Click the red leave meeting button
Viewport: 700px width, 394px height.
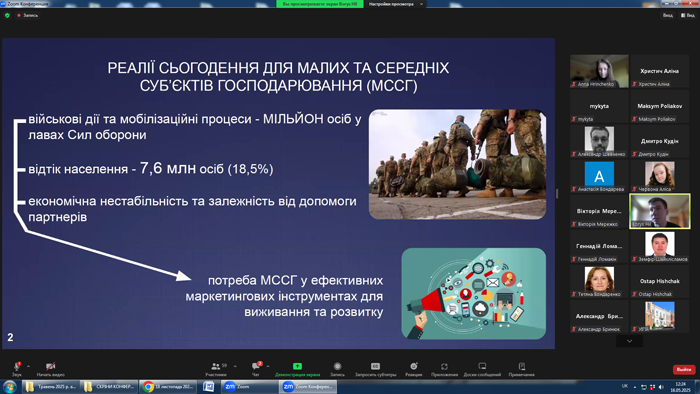click(684, 369)
